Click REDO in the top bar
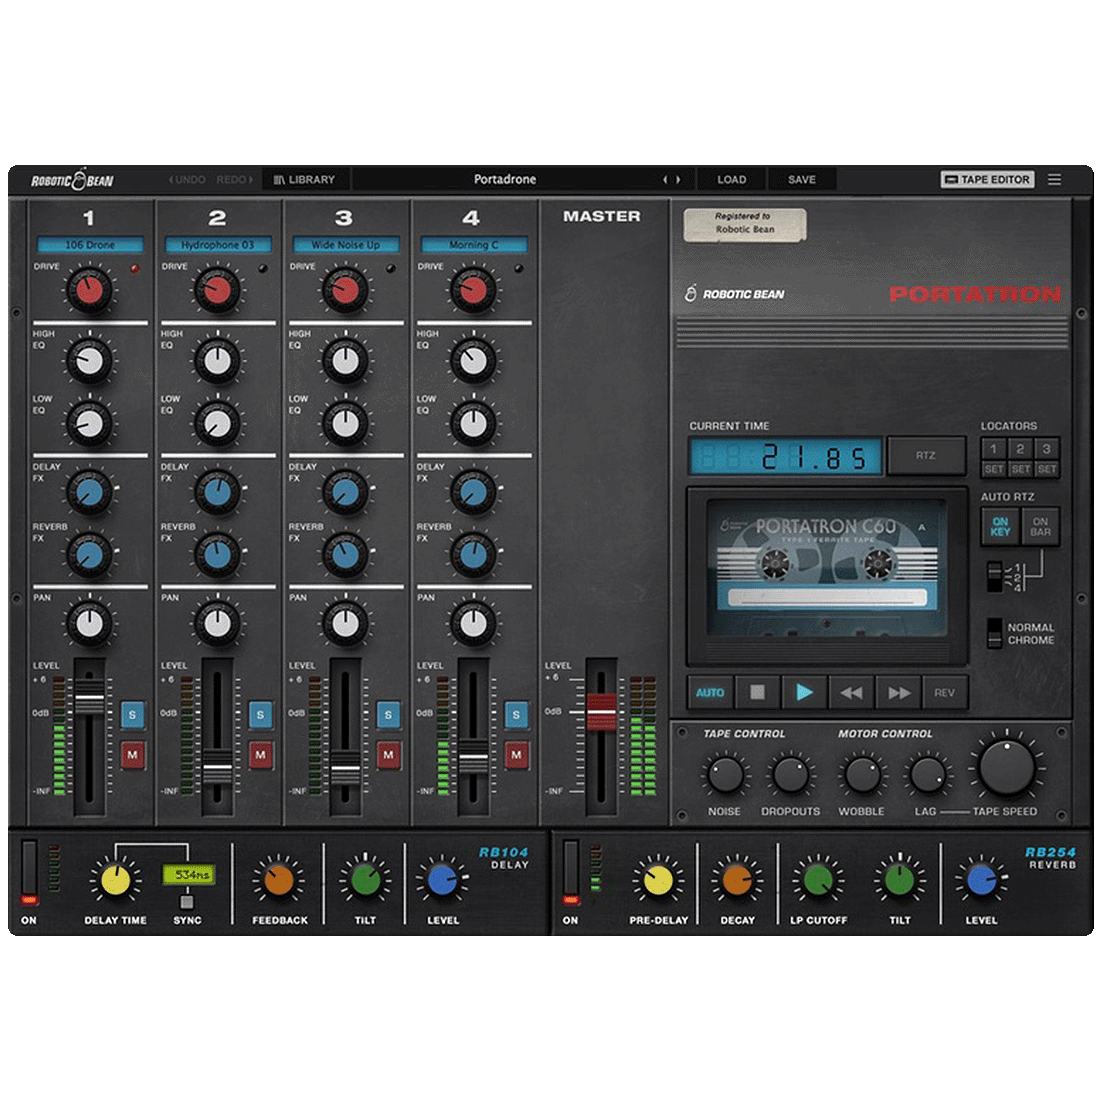 [234, 180]
